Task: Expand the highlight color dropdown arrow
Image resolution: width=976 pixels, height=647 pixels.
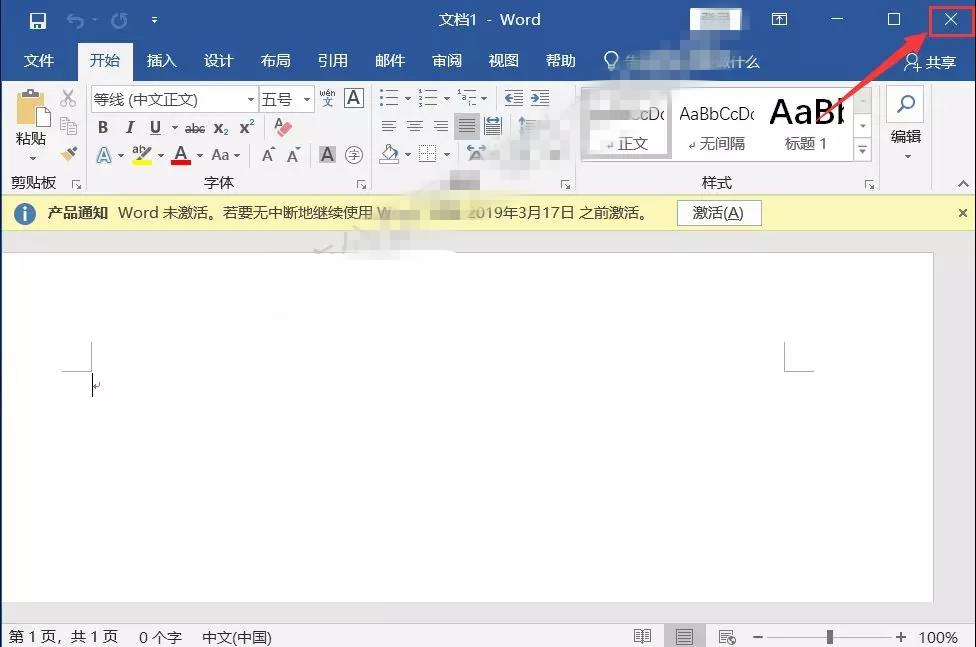Action: tap(161, 156)
